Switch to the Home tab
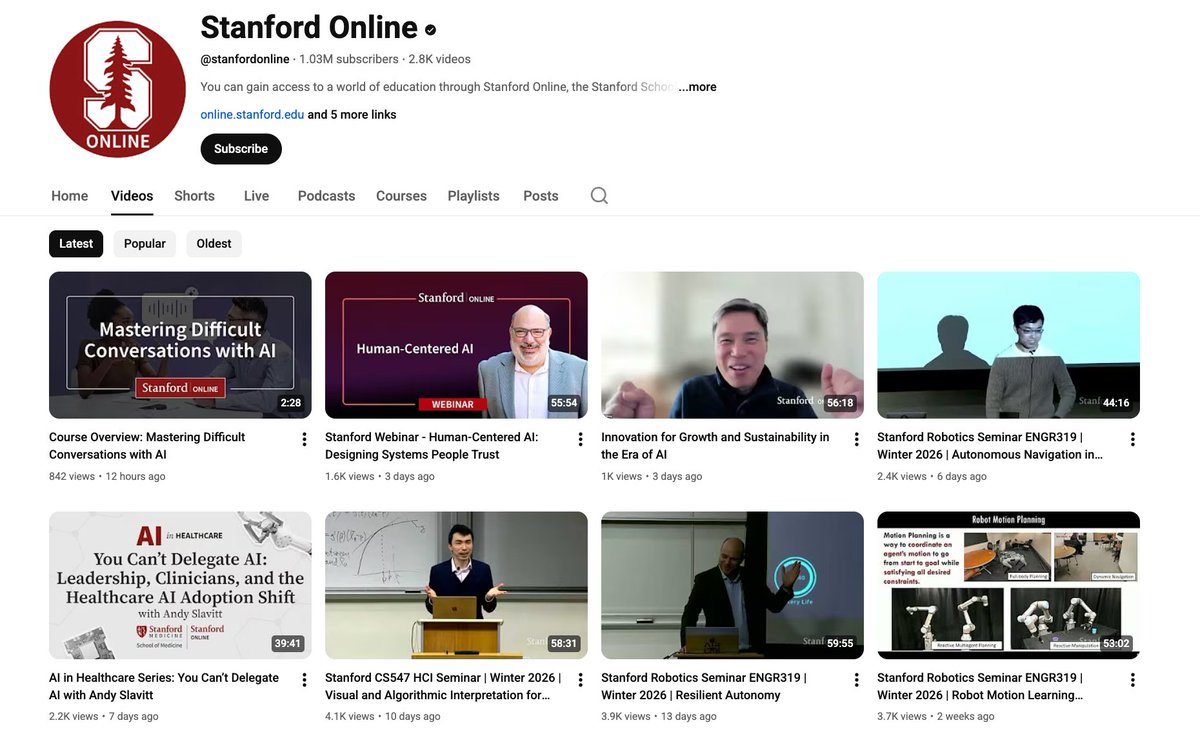 click(70, 196)
